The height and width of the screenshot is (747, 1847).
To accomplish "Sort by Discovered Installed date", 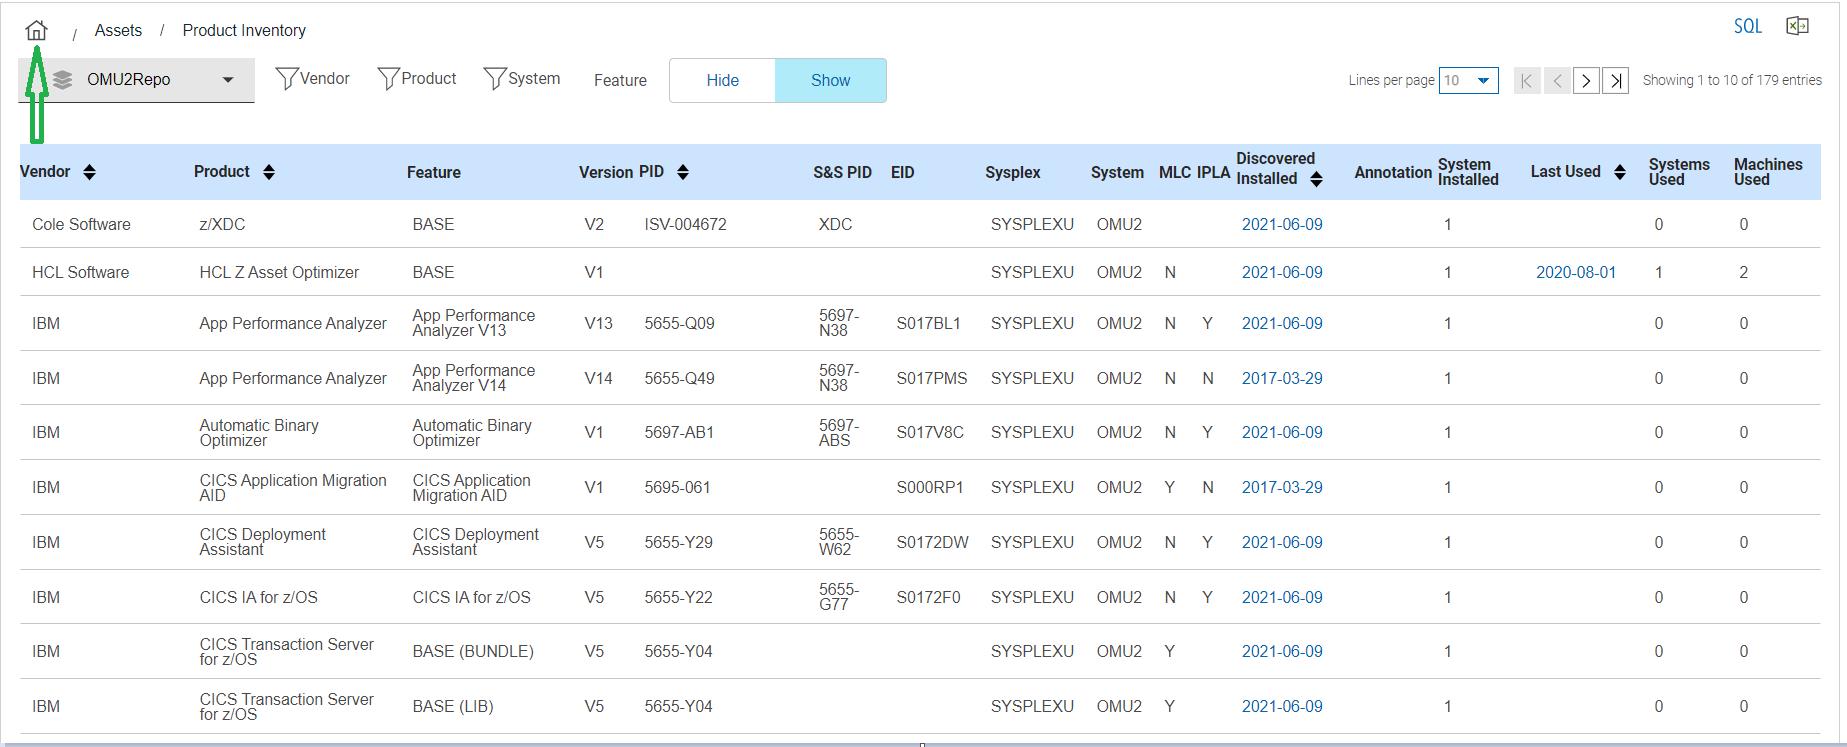I will pyautogui.click(x=1316, y=179).
